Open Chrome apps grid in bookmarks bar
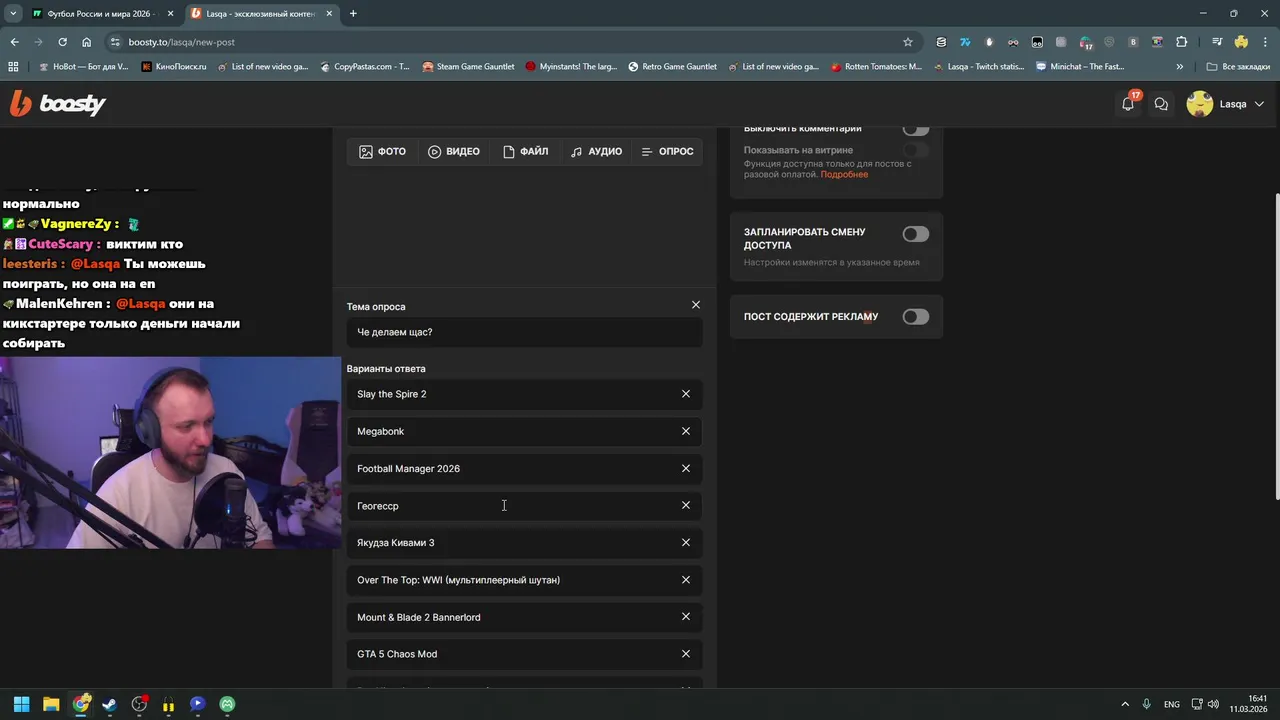 [x=13, y=67]
